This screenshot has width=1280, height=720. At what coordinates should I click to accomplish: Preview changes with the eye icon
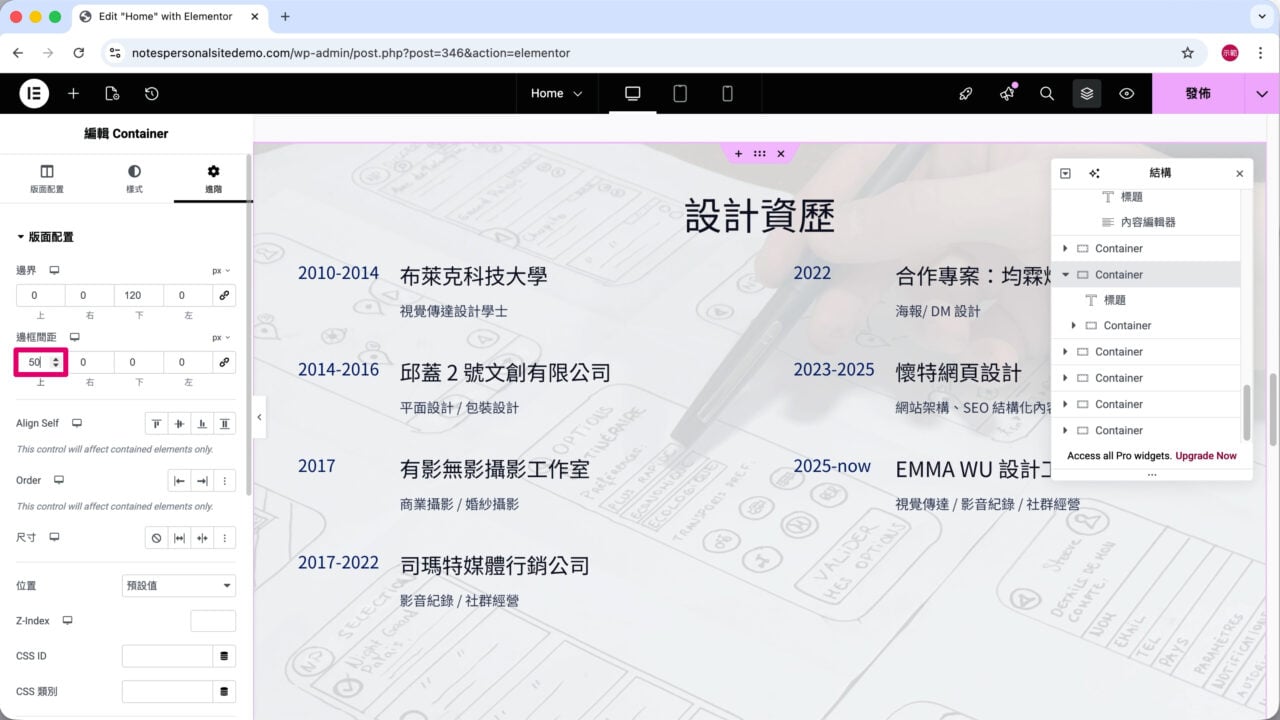click(x=1127, y=93)
